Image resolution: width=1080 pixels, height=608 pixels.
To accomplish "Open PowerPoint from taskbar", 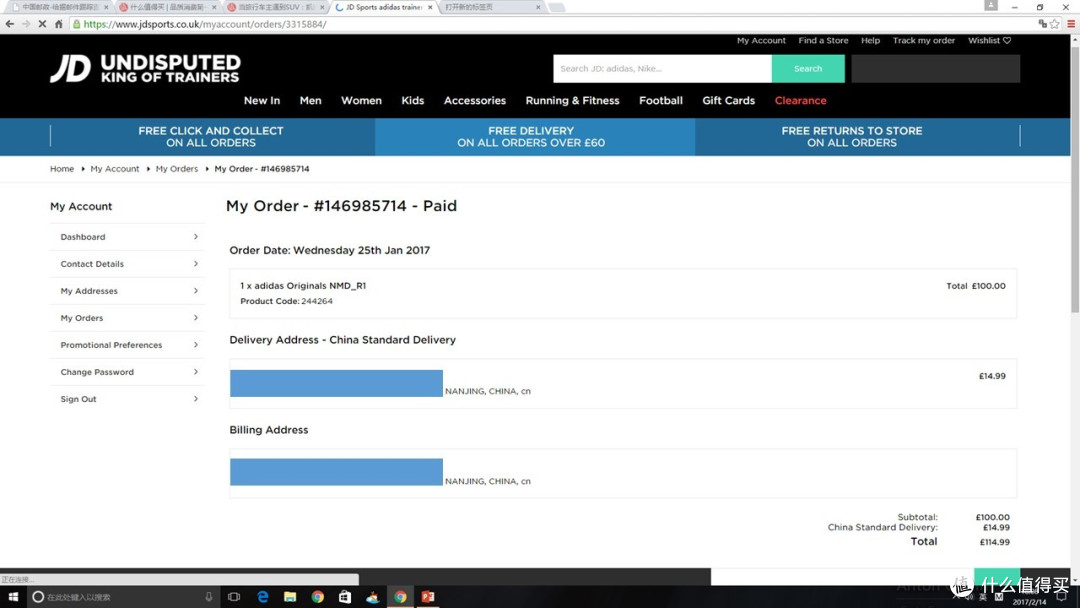I will pos(428,597).
